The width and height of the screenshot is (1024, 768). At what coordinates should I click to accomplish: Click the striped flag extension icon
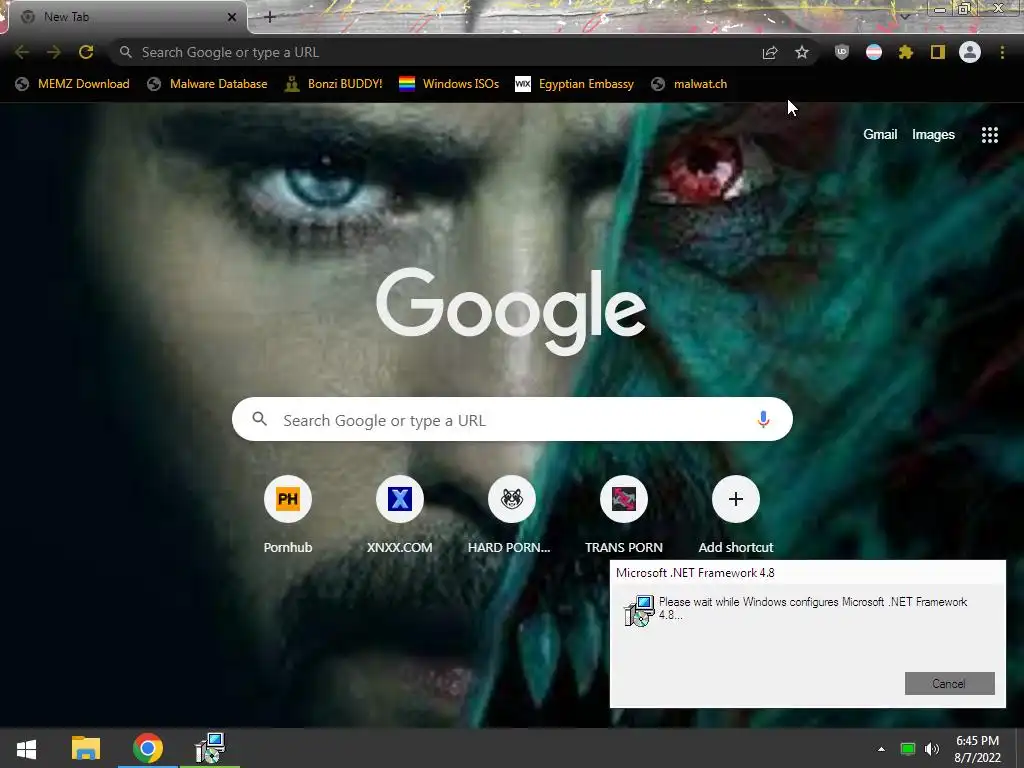[x=874, y=52]
